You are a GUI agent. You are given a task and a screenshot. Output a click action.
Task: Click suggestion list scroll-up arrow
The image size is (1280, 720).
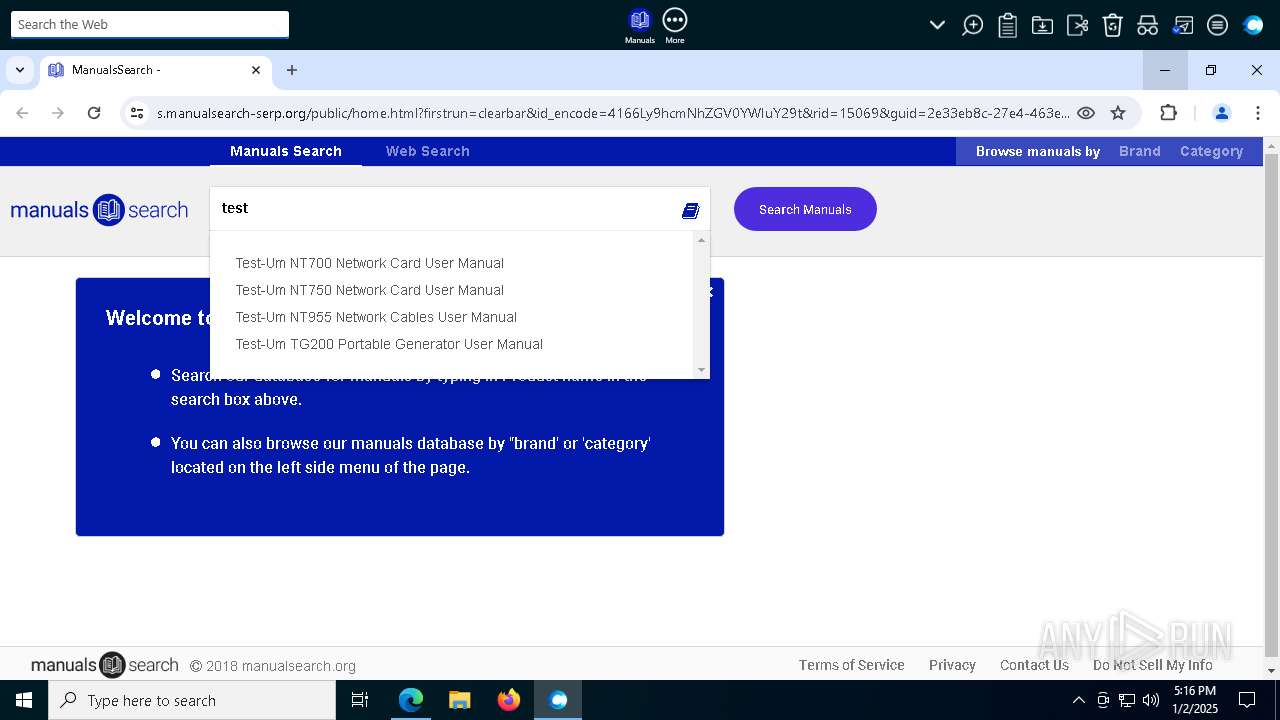701,240
